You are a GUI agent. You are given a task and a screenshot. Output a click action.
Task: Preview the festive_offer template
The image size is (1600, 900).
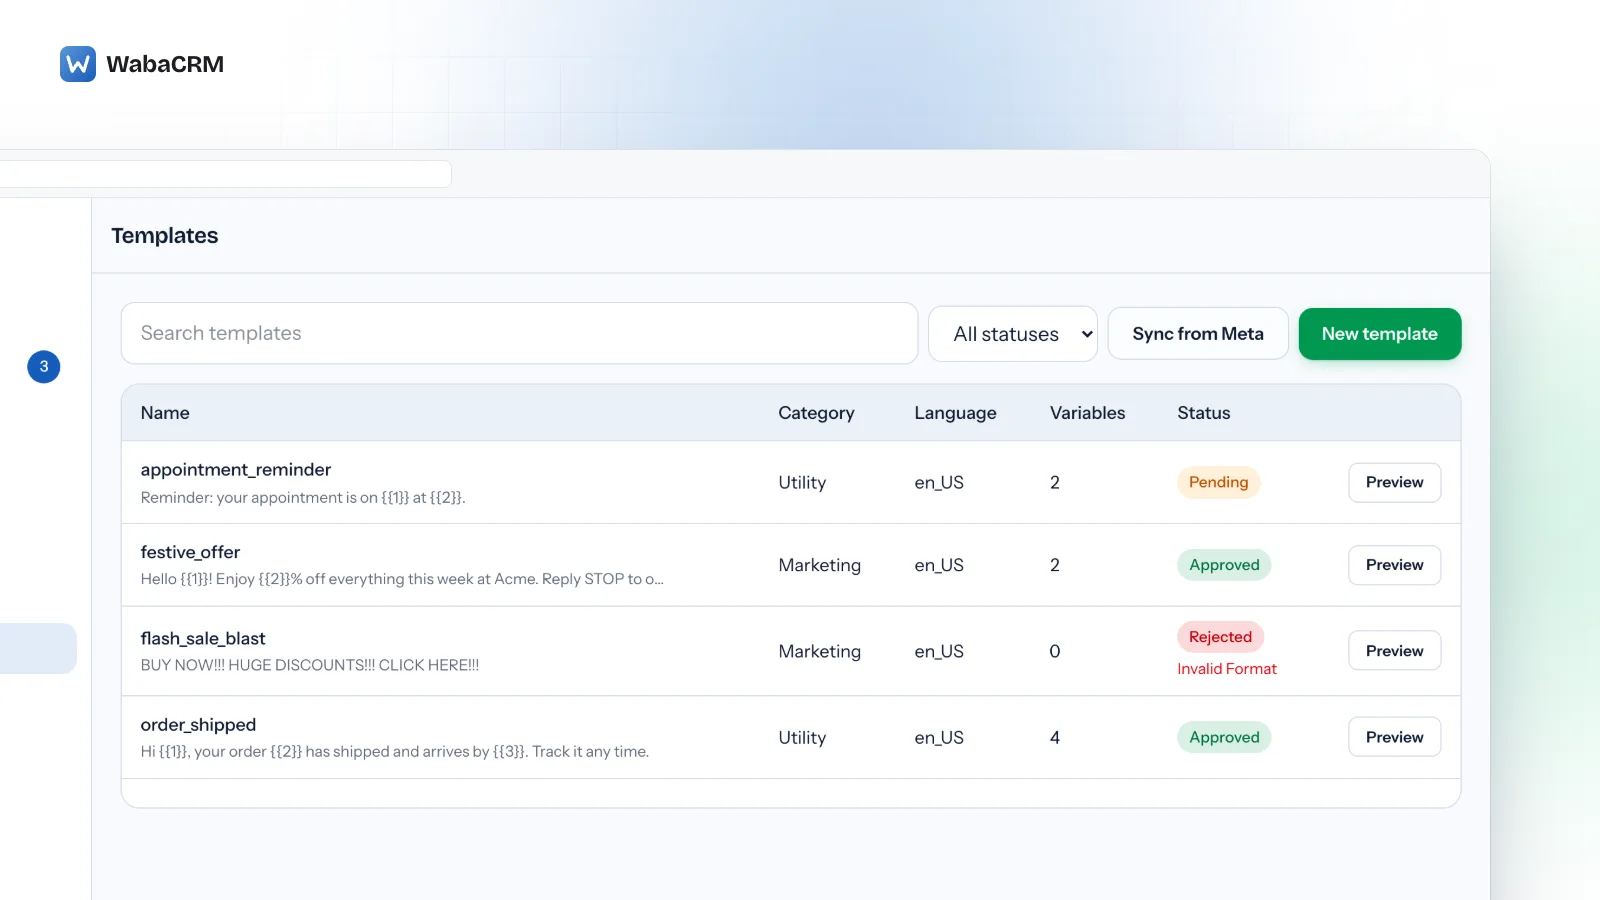tap(1394, 565)
